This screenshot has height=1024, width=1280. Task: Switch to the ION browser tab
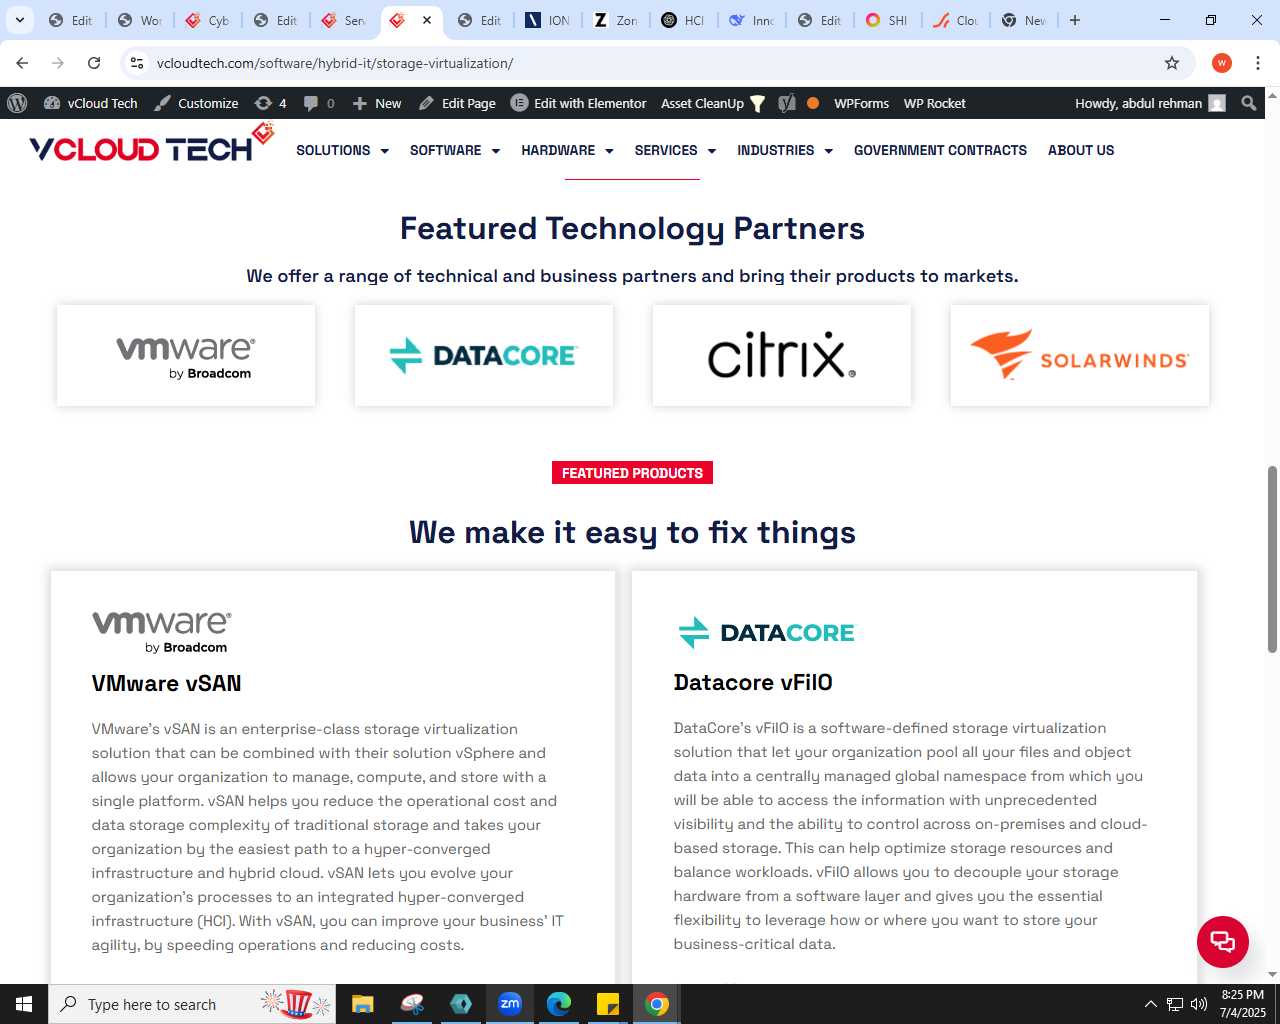(547, 20)
